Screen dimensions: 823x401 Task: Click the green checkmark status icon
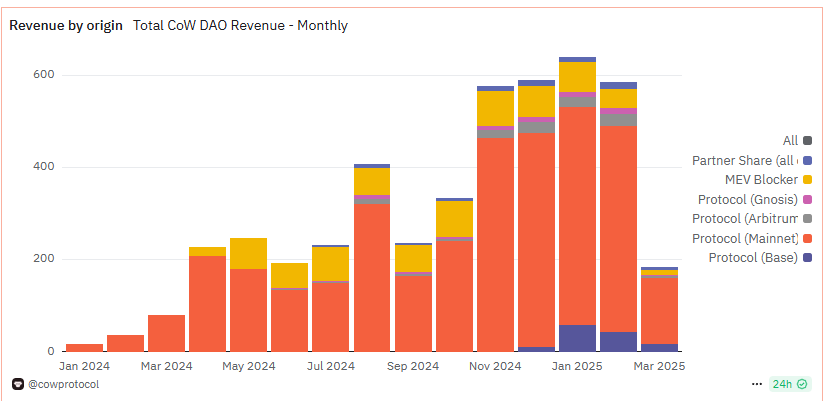coord(804,384)
